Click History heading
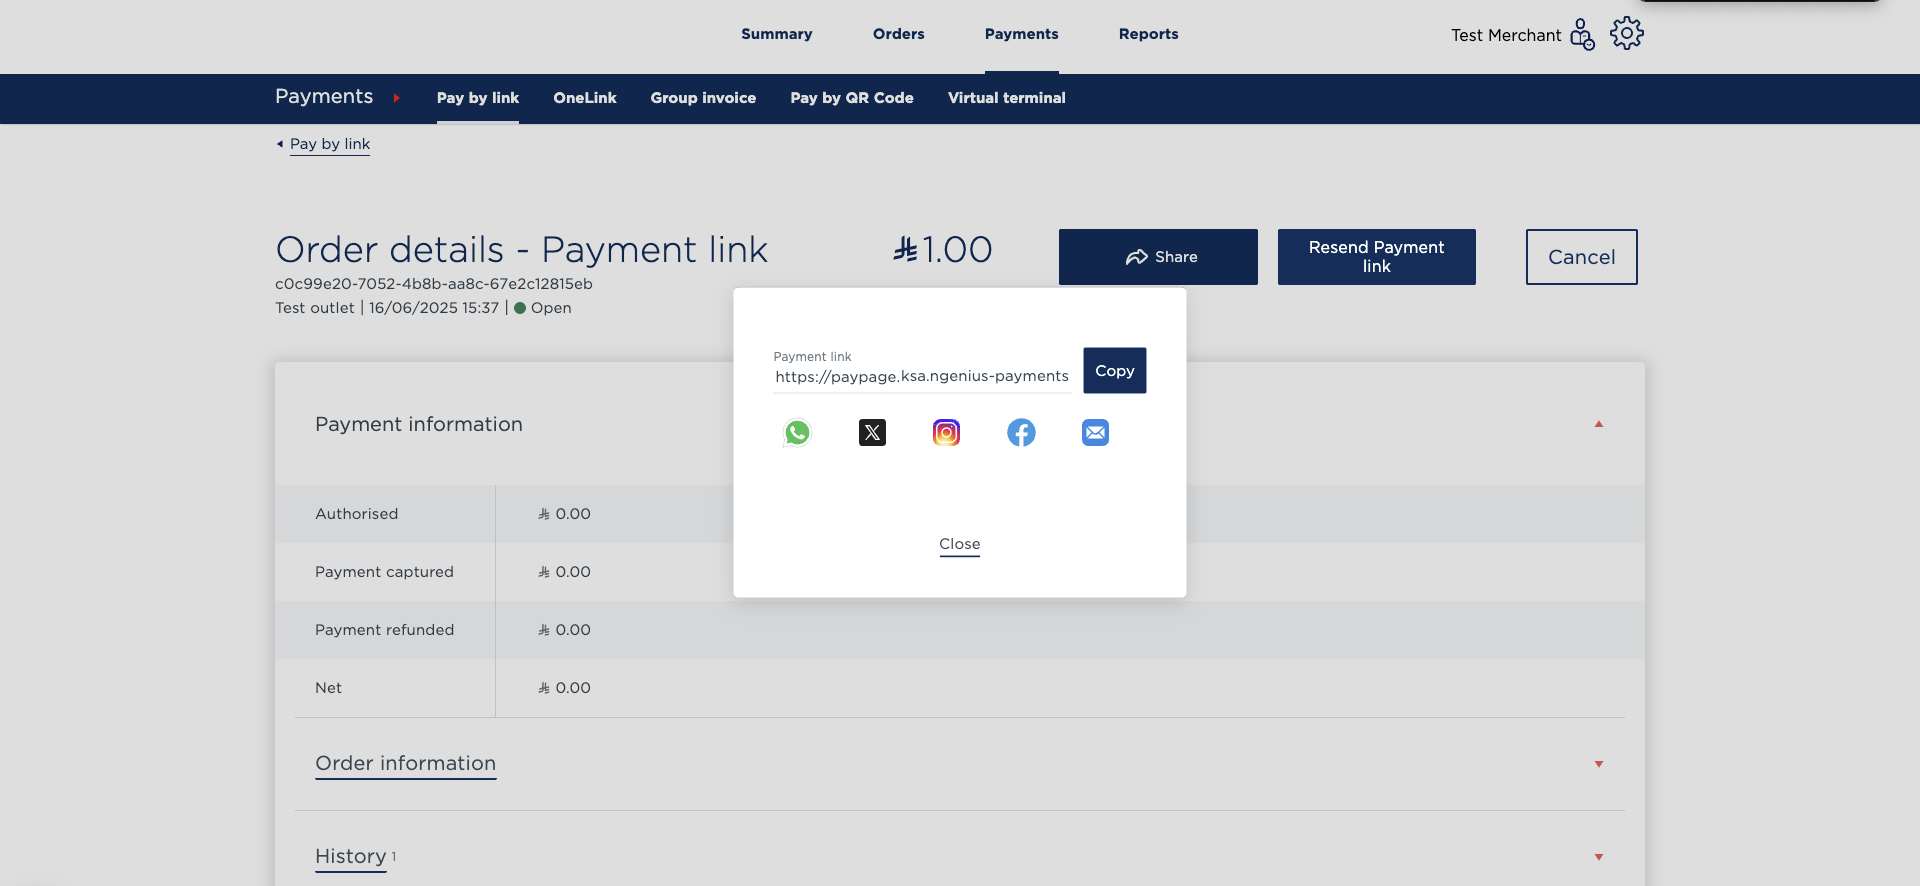Screen dimensions: 1920x886 click(351, 856)
